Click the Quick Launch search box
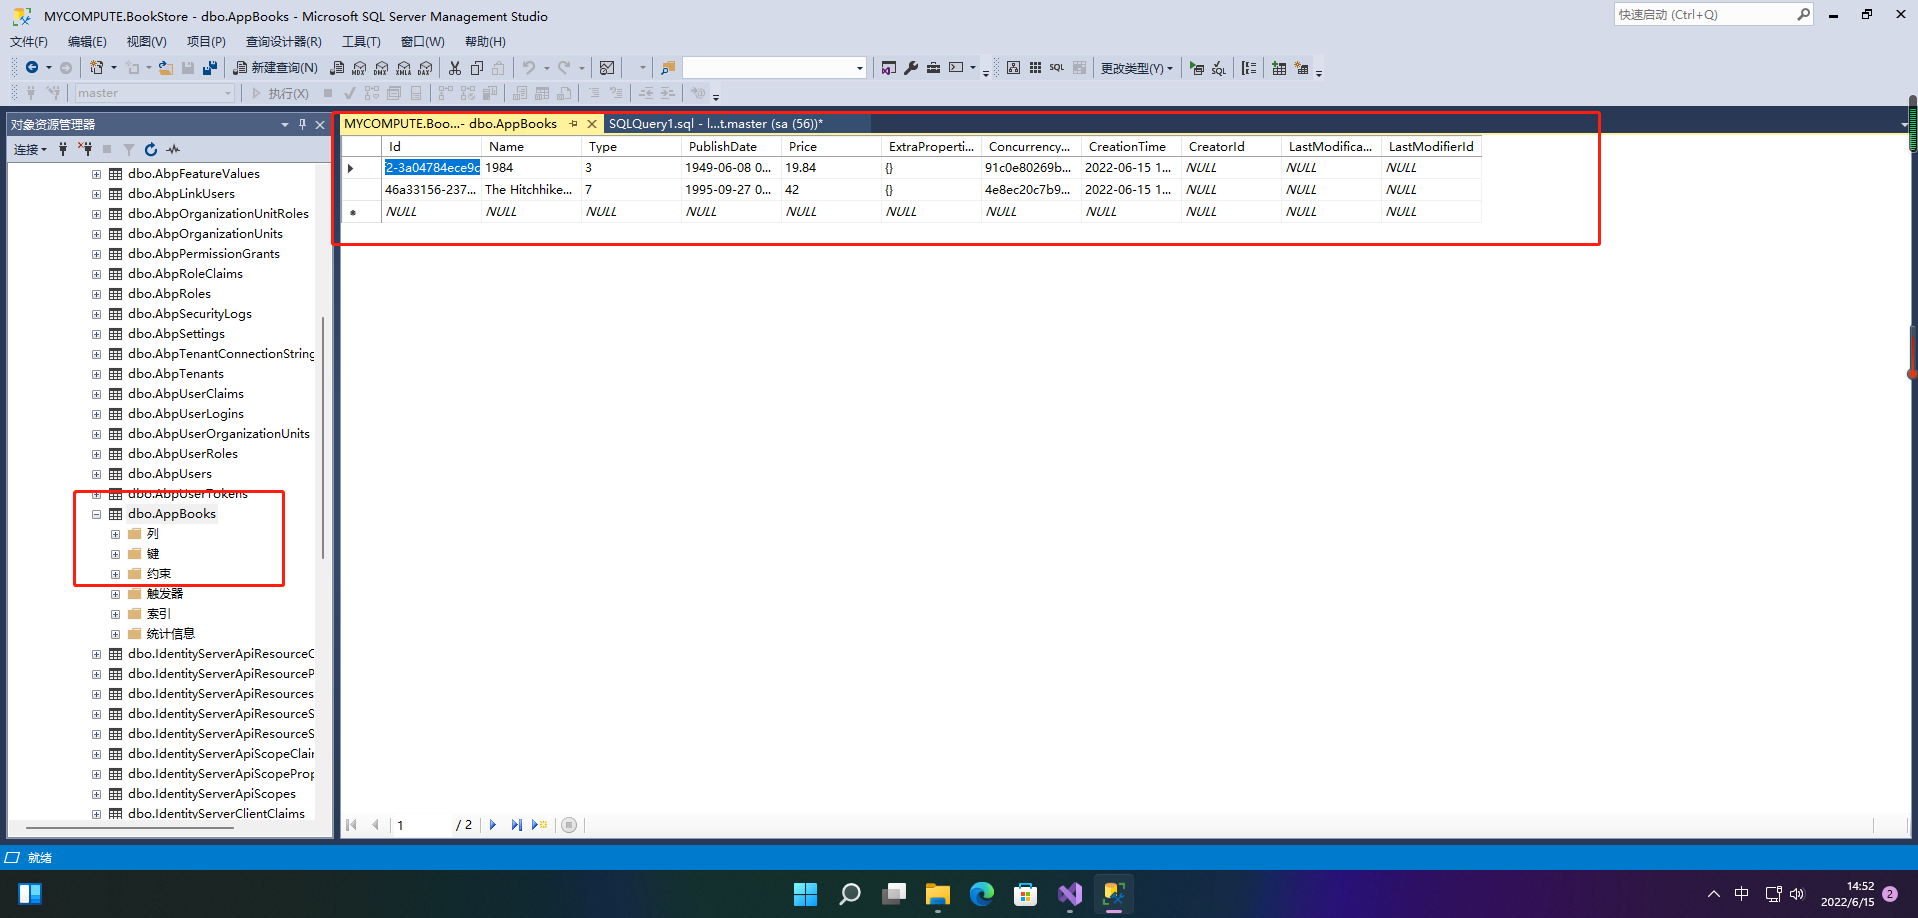The height and width of the screenshot is (918, 1918). pyautogui.click(x=1713, y=14)
